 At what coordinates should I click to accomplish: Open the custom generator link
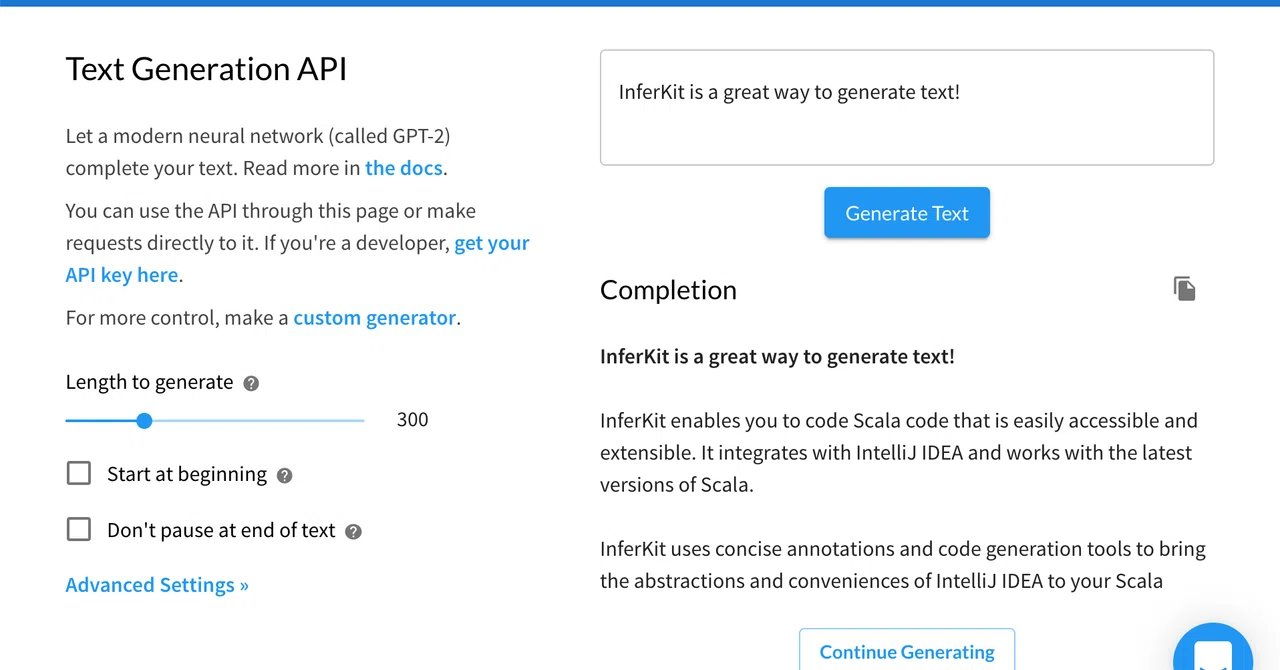click(375, 318)
